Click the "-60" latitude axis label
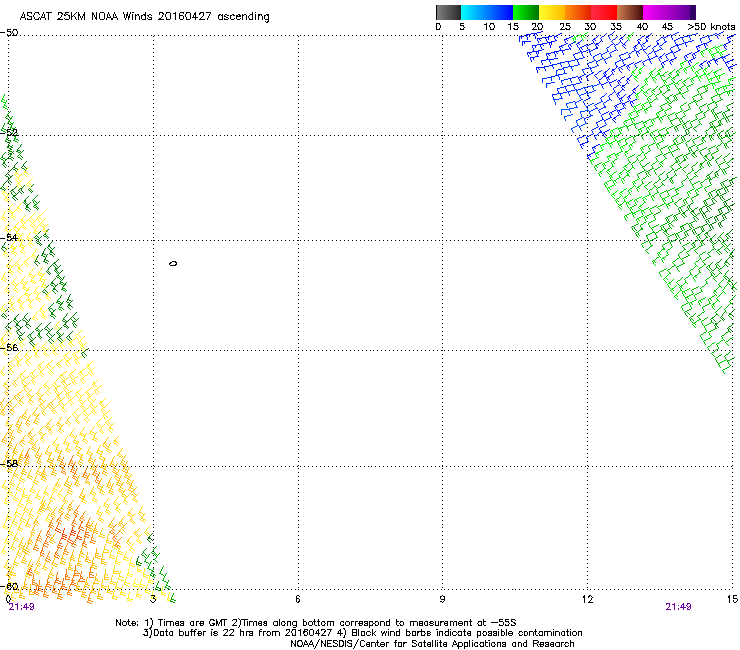The height and width of the screenshot is (650, 740). pyautogui.click(x=9, y=586)
